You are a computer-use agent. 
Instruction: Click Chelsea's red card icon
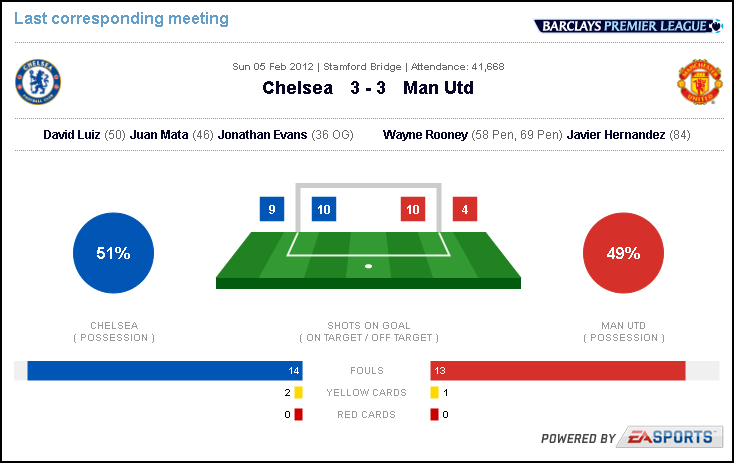[299, 414]
